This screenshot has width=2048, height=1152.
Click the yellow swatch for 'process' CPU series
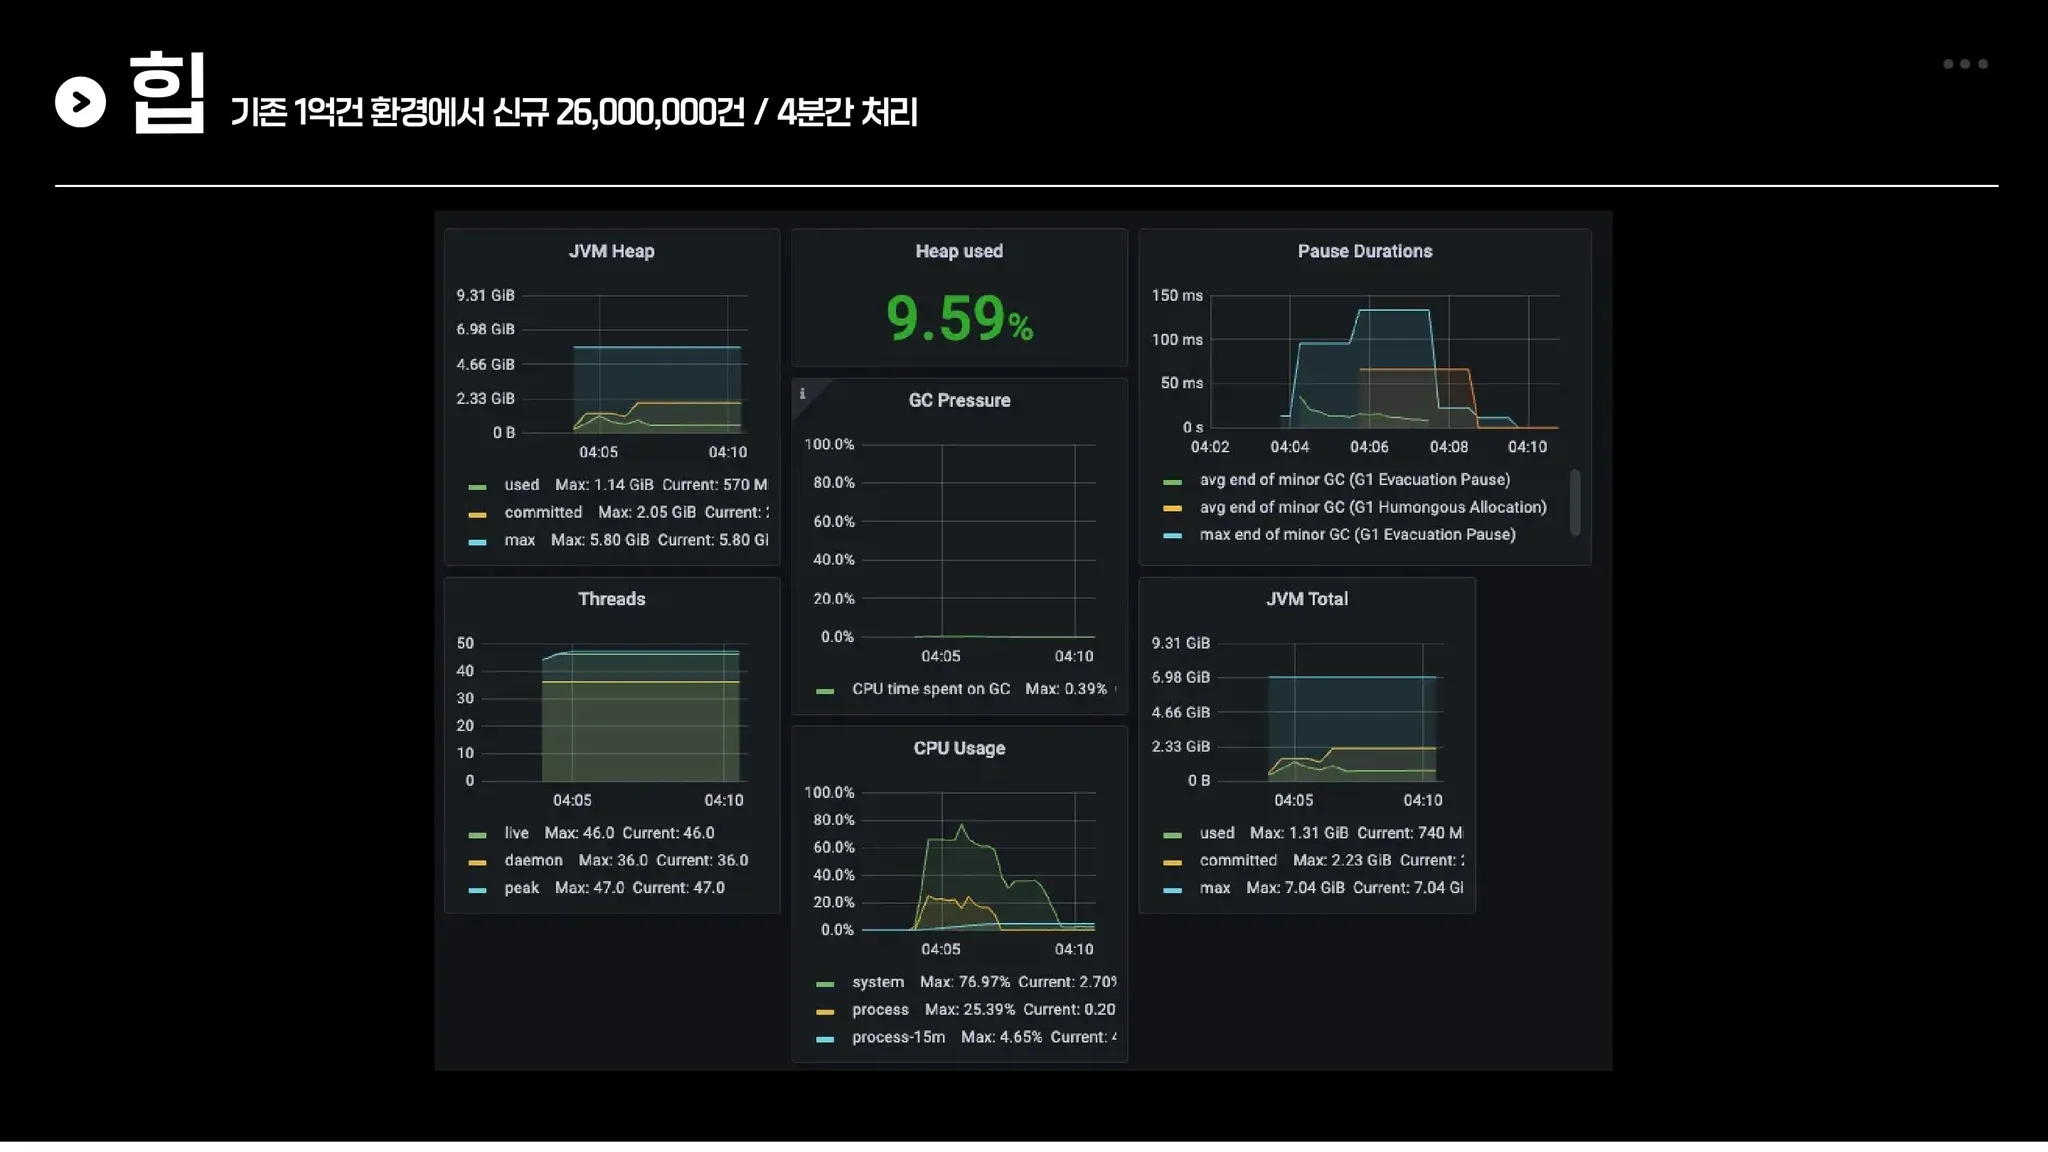[825, 1011]
